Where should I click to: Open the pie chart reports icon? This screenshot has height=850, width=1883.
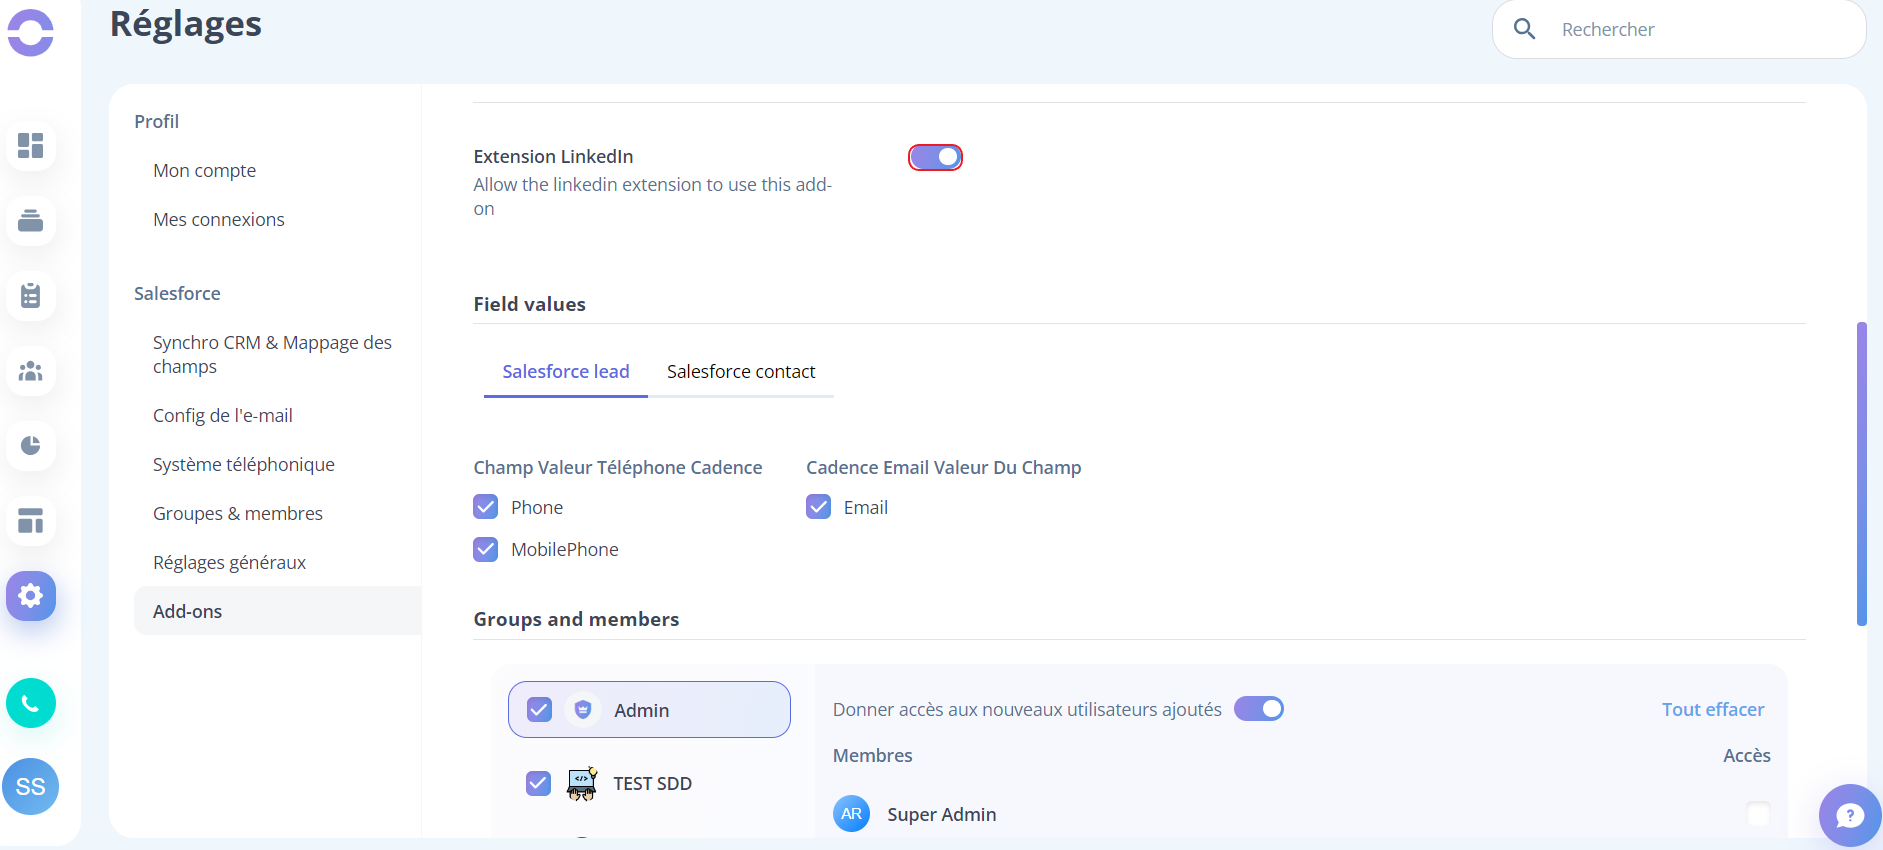[31, 446]
